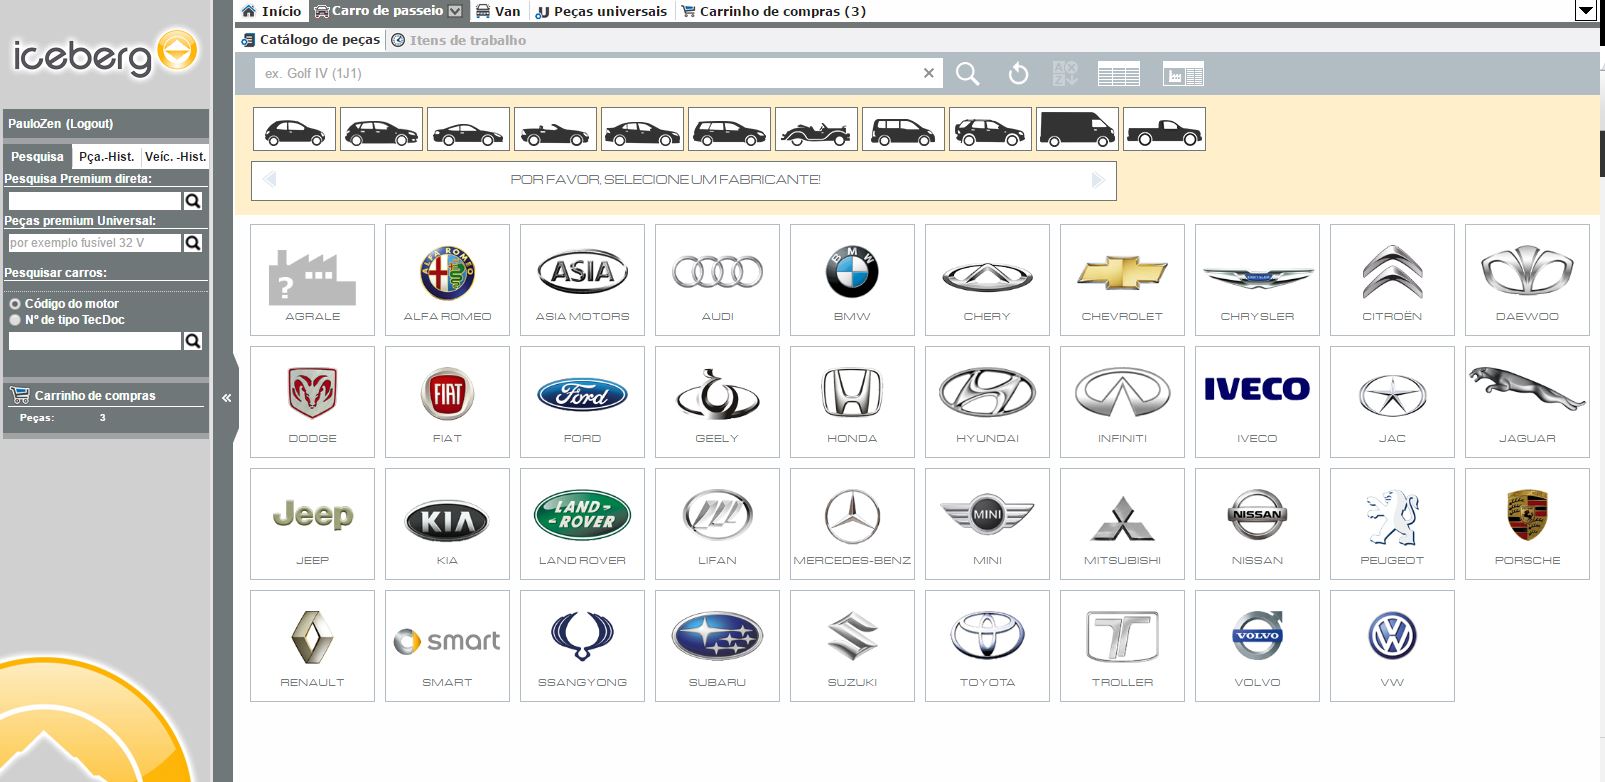Select the vintage roadster body type icon

816,129
